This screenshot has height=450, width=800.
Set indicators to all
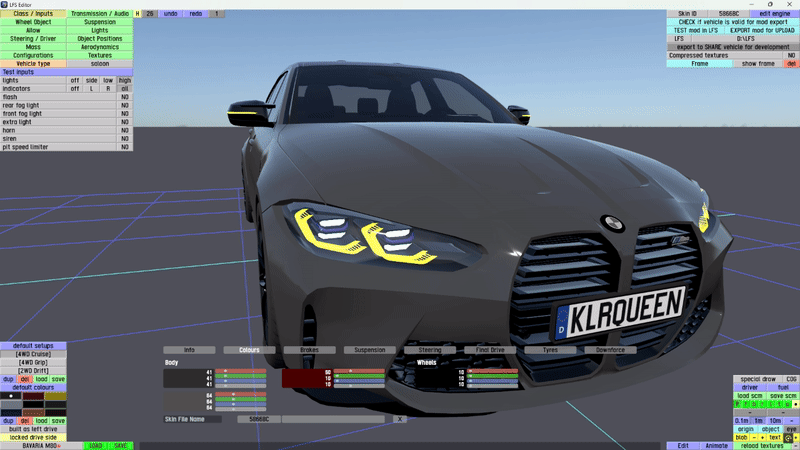pyautogui.click(x=125, y=89)
